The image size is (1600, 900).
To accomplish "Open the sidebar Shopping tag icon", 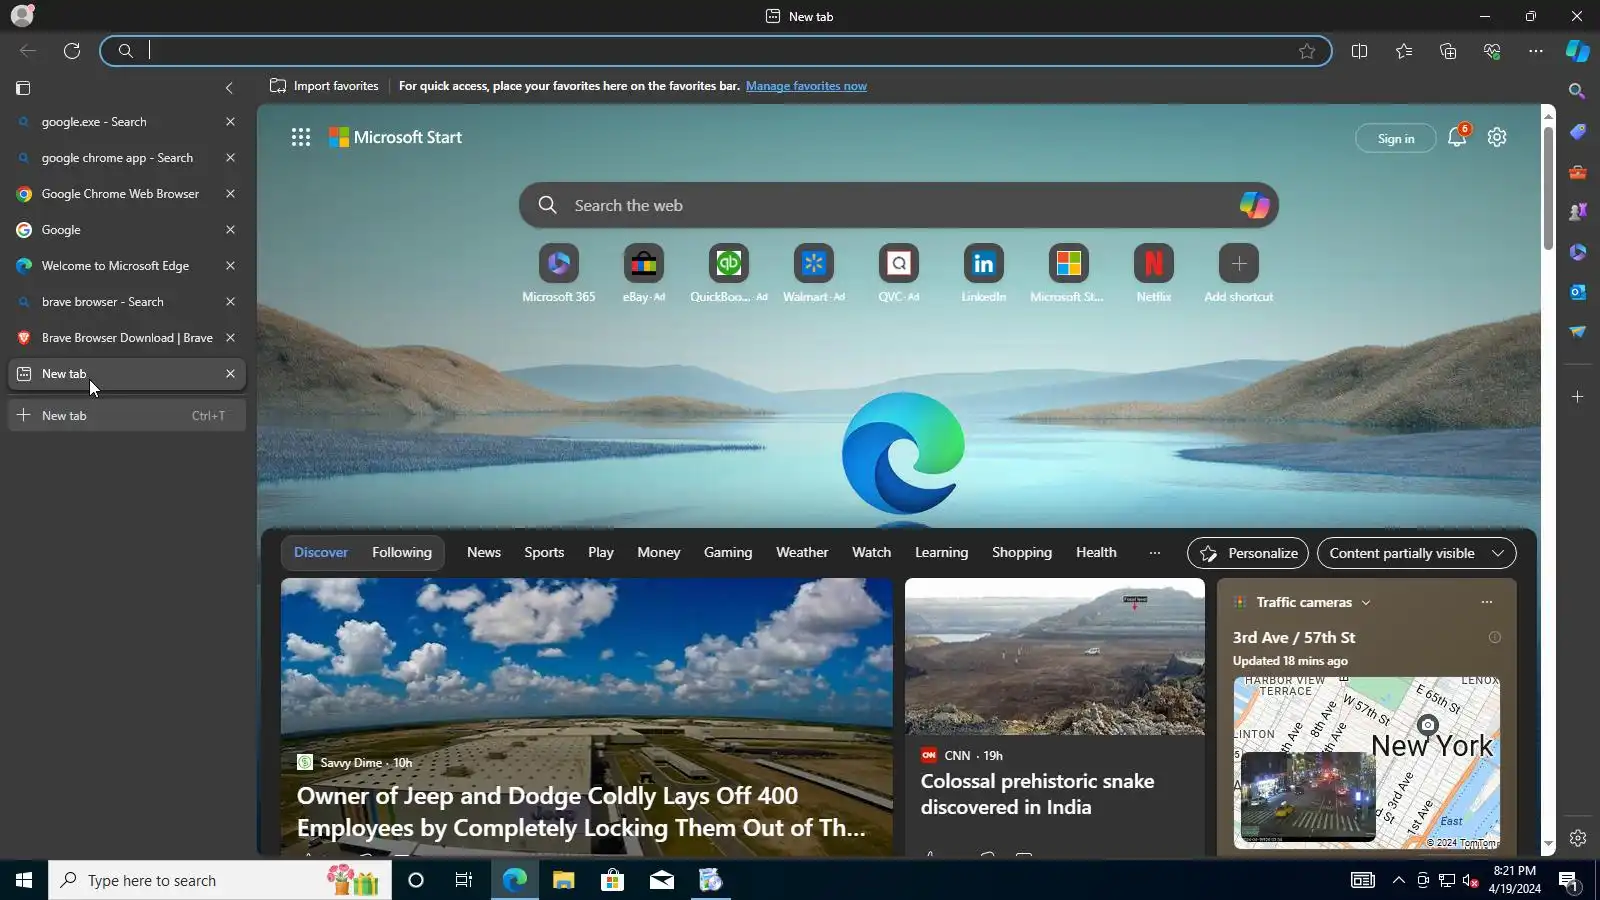I will point(1577,132).
